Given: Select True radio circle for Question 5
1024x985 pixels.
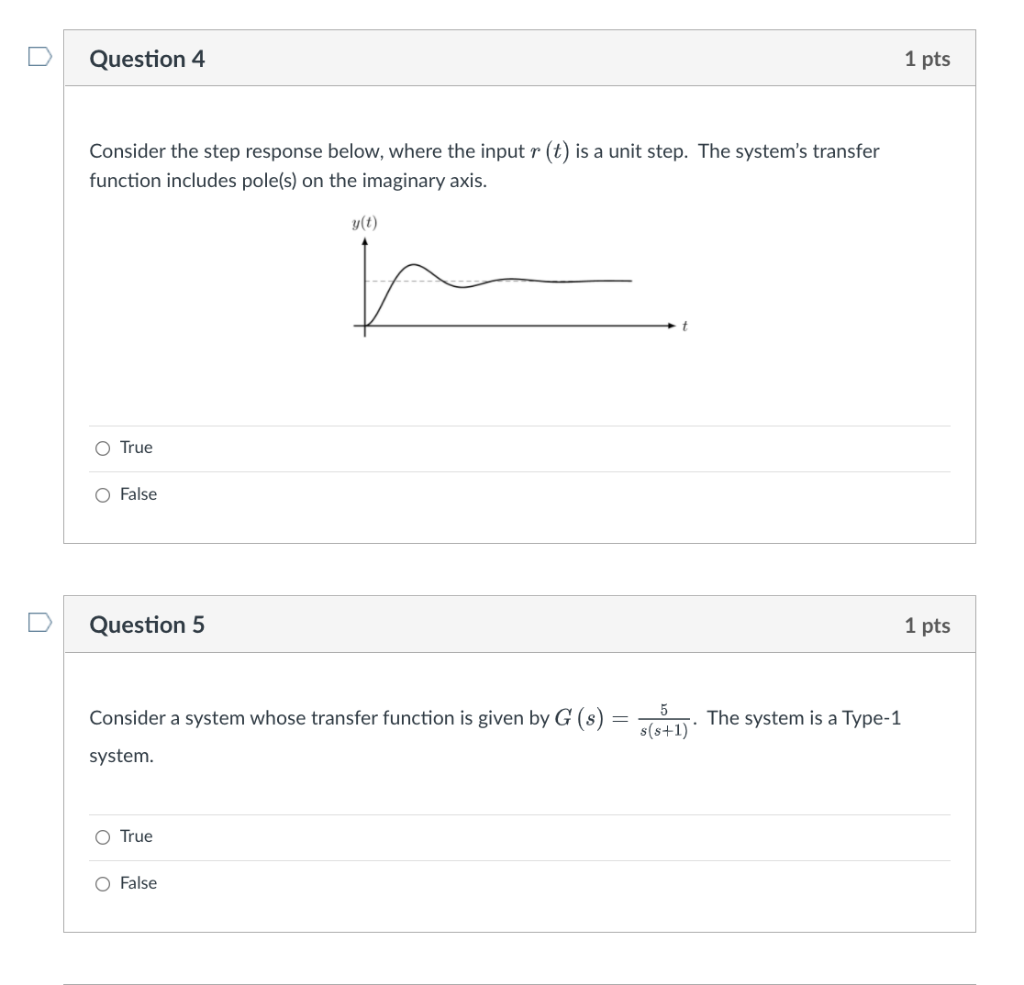Looking at the screenshot, I should [103, 837].
